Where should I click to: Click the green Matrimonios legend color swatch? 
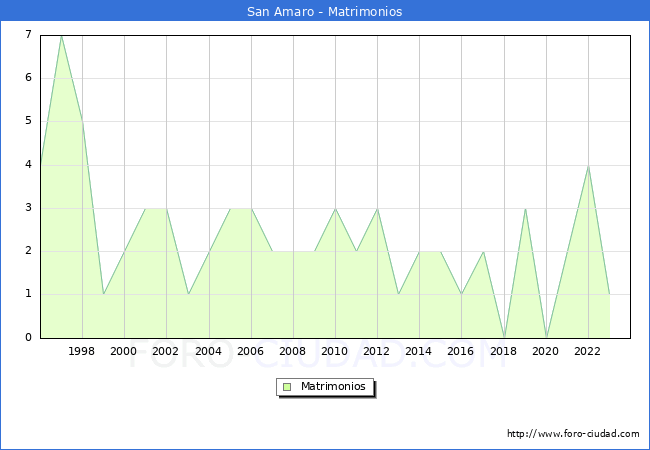(x=287, y=386)
